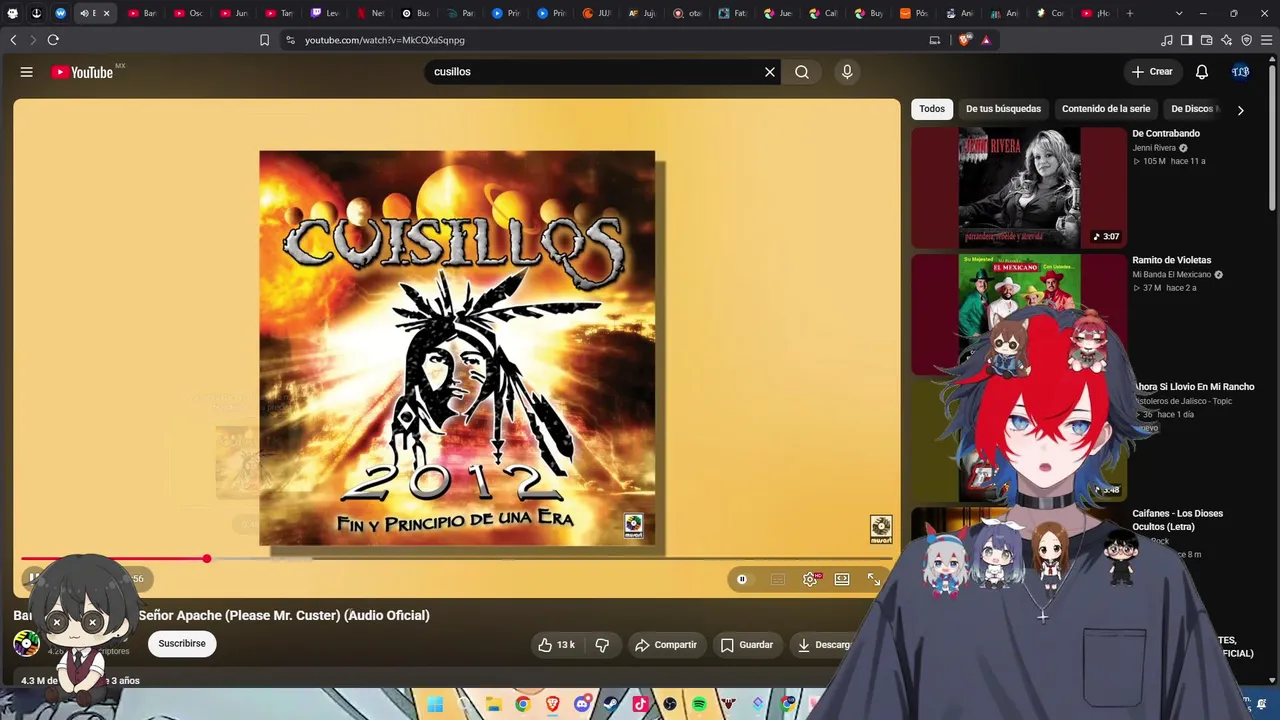Click the youtube.com address bar URL

click(385, 40)
